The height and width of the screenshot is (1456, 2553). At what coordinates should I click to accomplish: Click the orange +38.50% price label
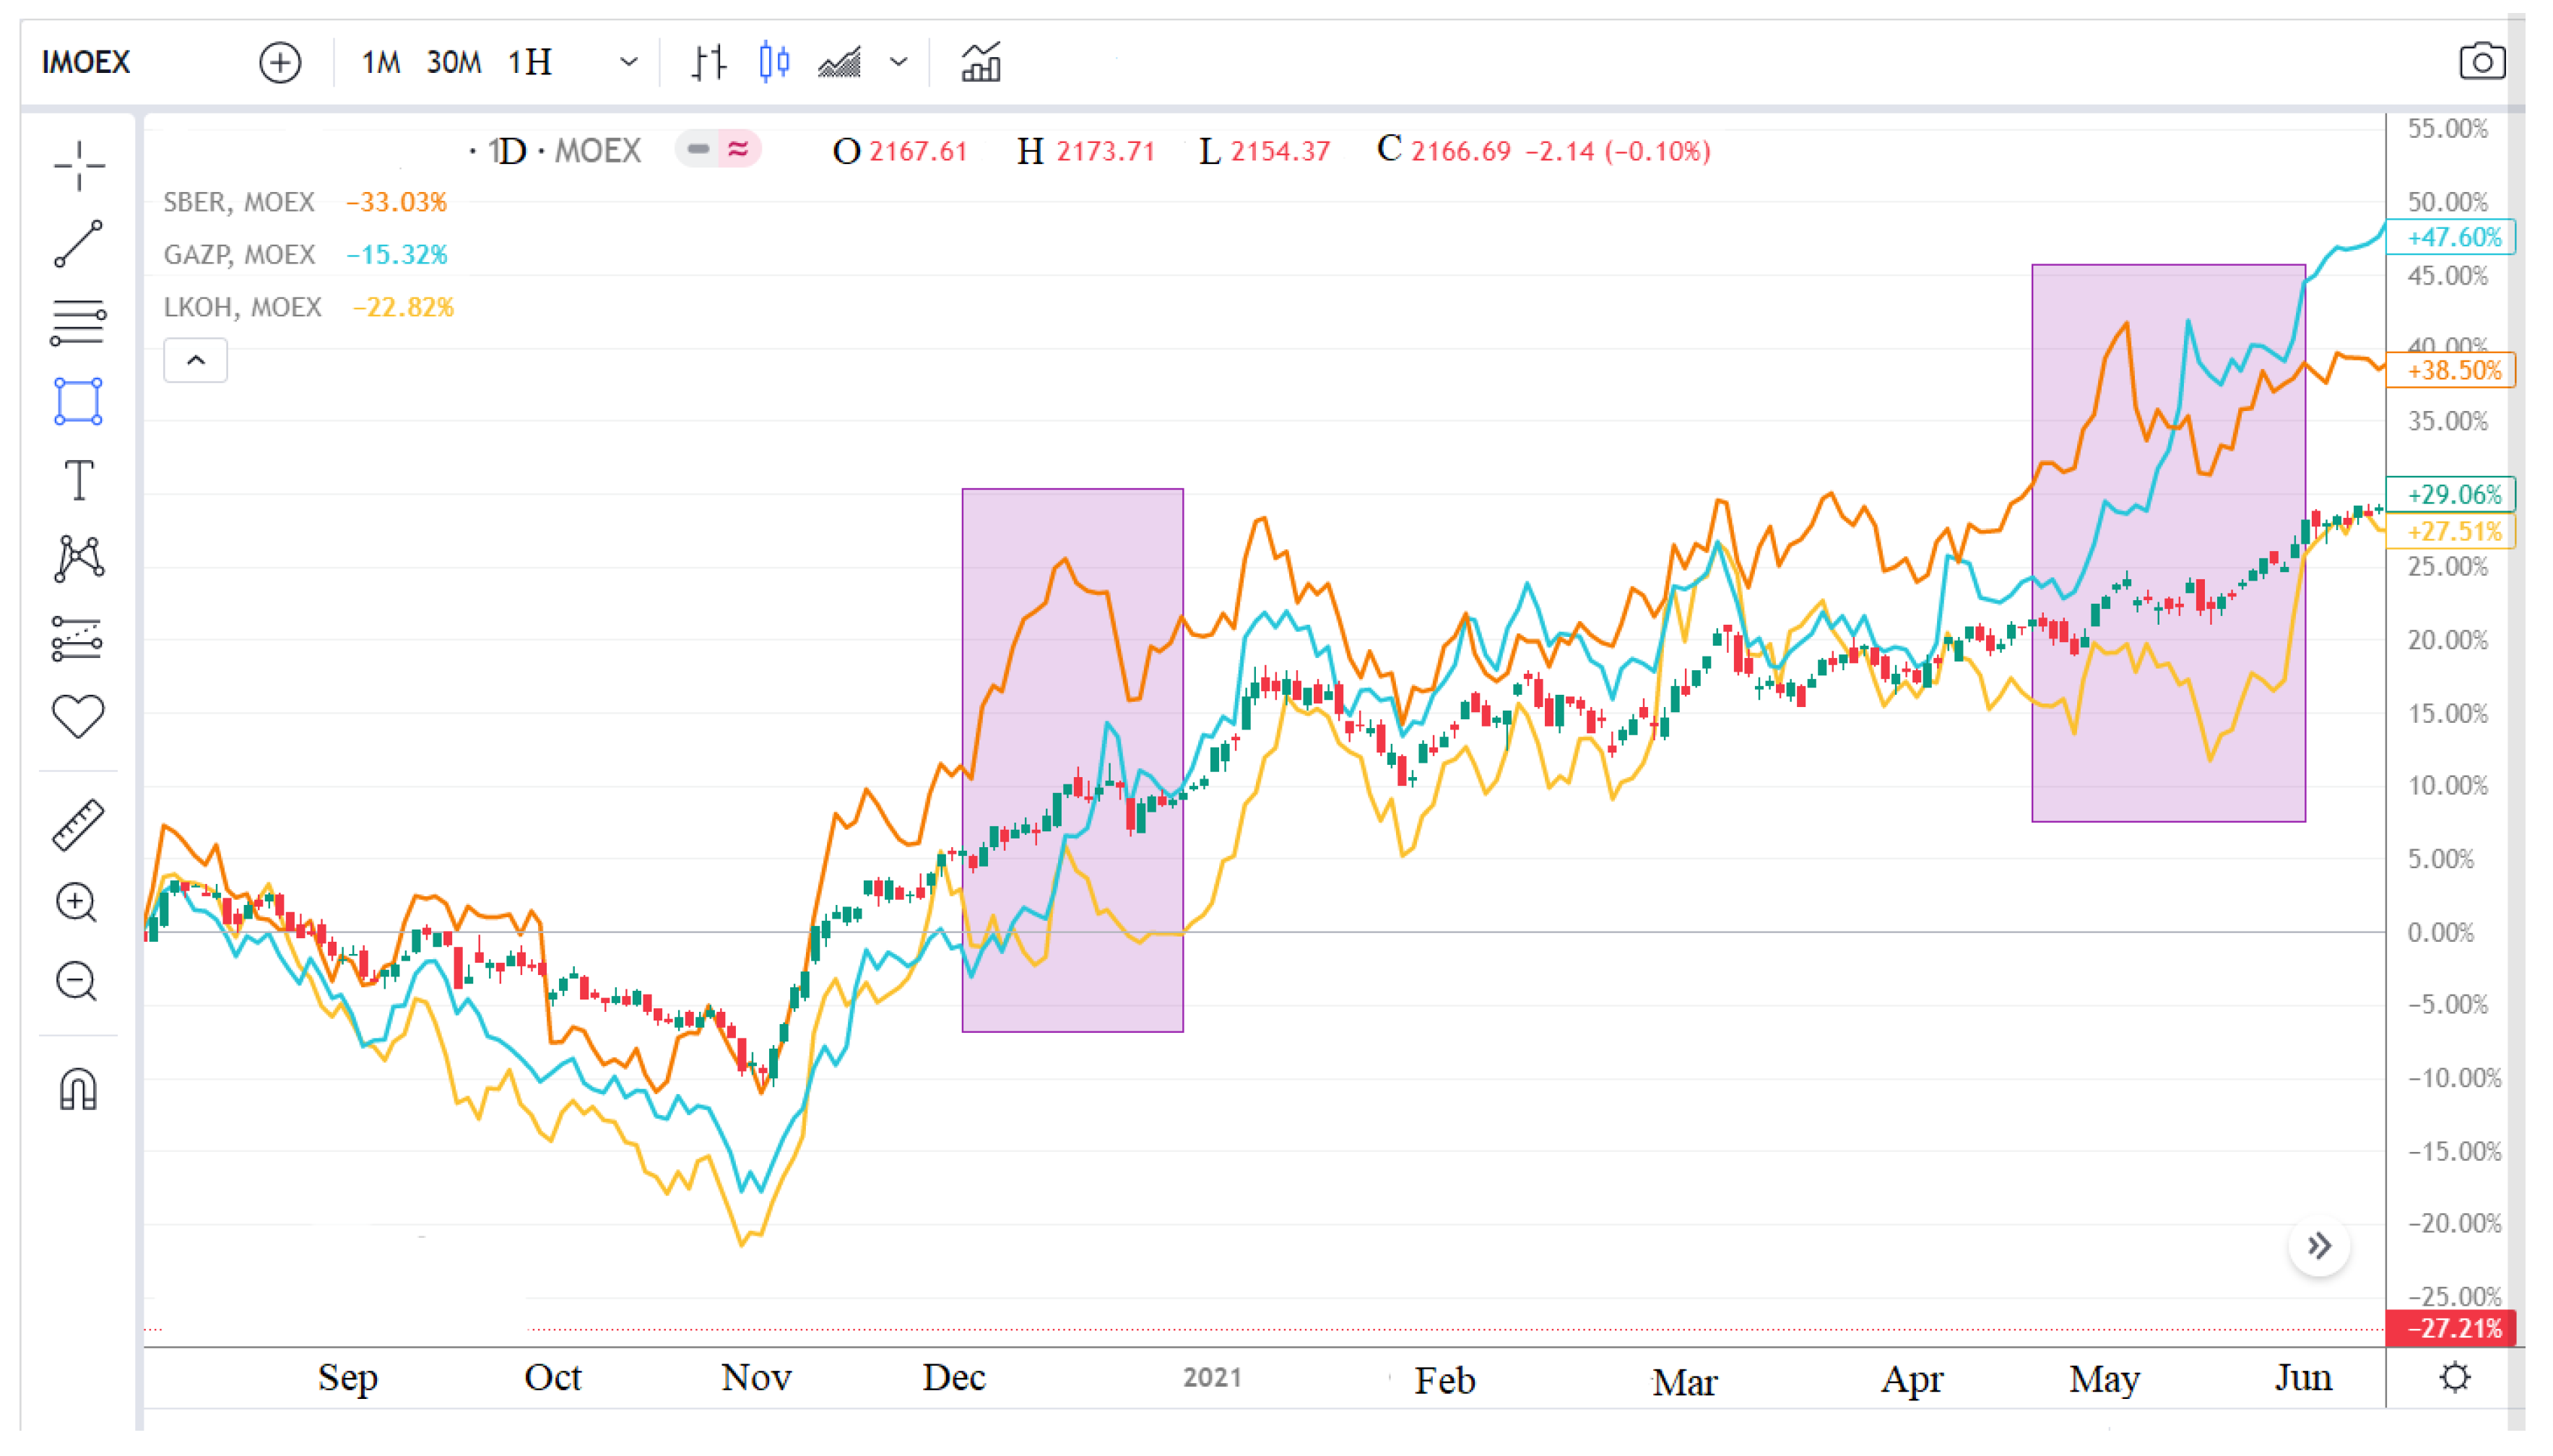coord(2450,371)
